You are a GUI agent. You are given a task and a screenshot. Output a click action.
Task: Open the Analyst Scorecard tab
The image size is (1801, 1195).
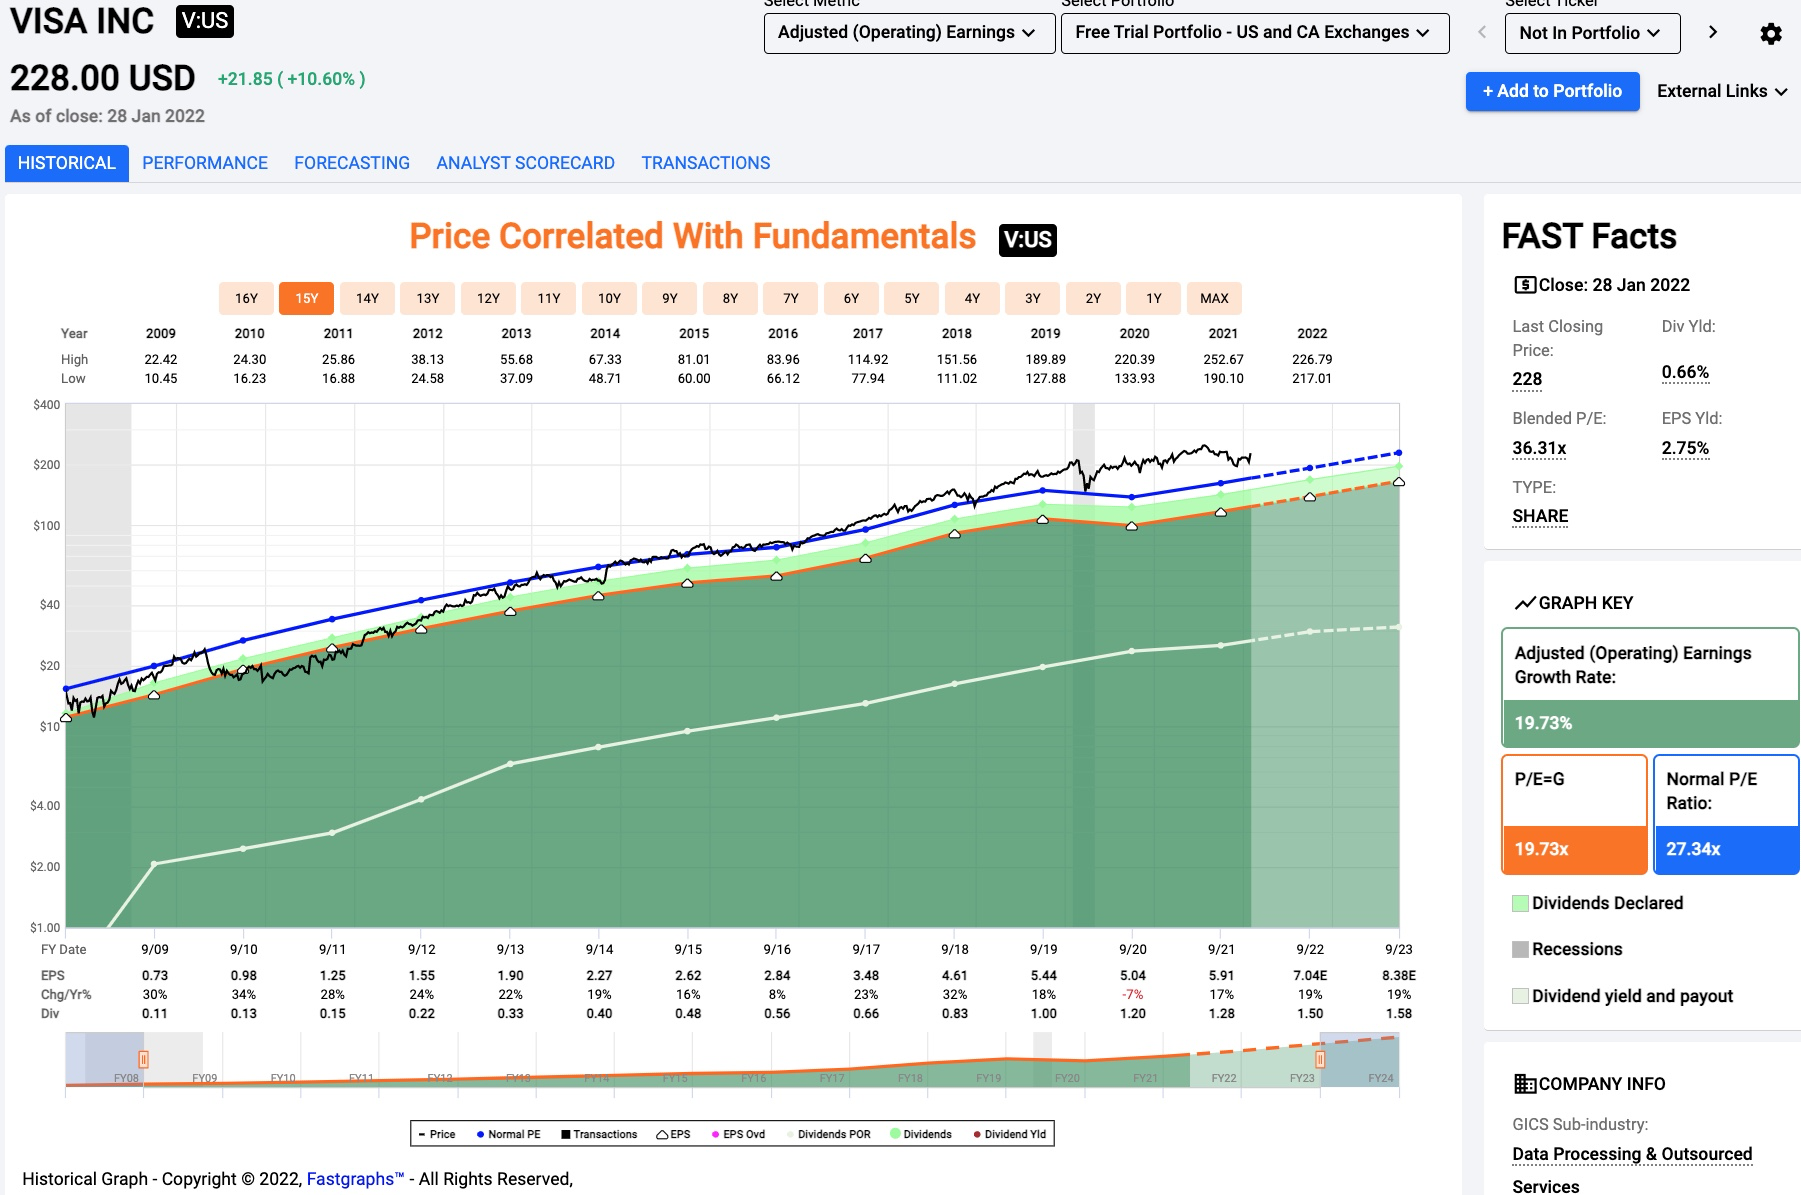pyautogui.click(x=525, y=163)
